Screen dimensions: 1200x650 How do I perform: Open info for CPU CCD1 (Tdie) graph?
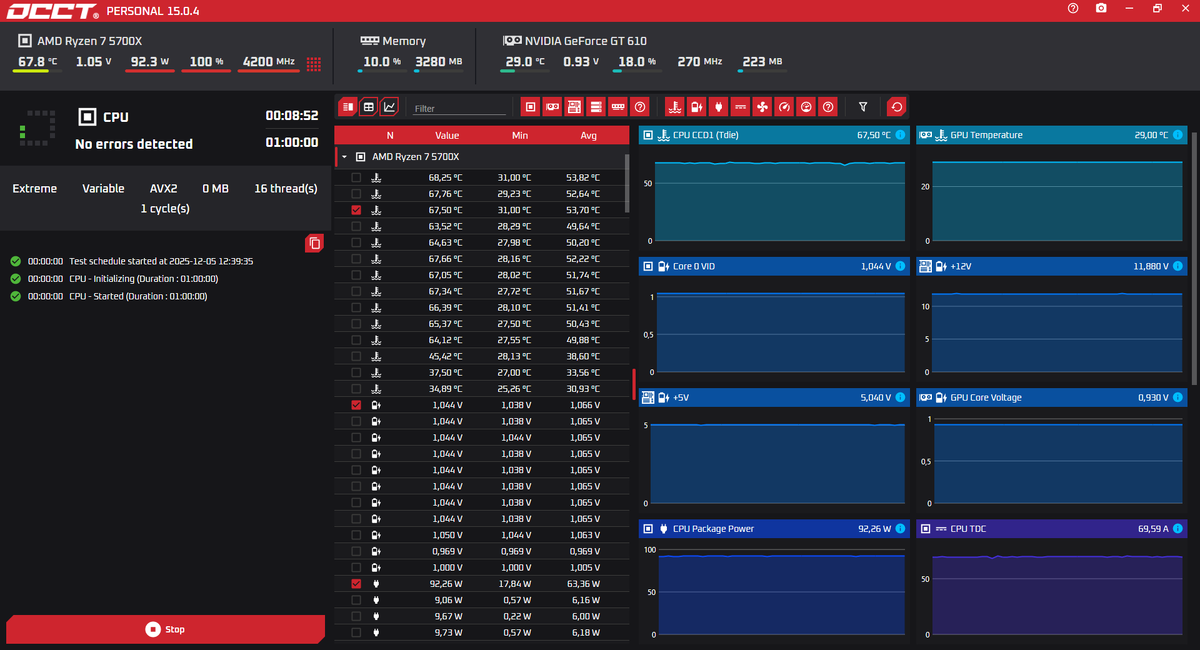pos(899,135)
